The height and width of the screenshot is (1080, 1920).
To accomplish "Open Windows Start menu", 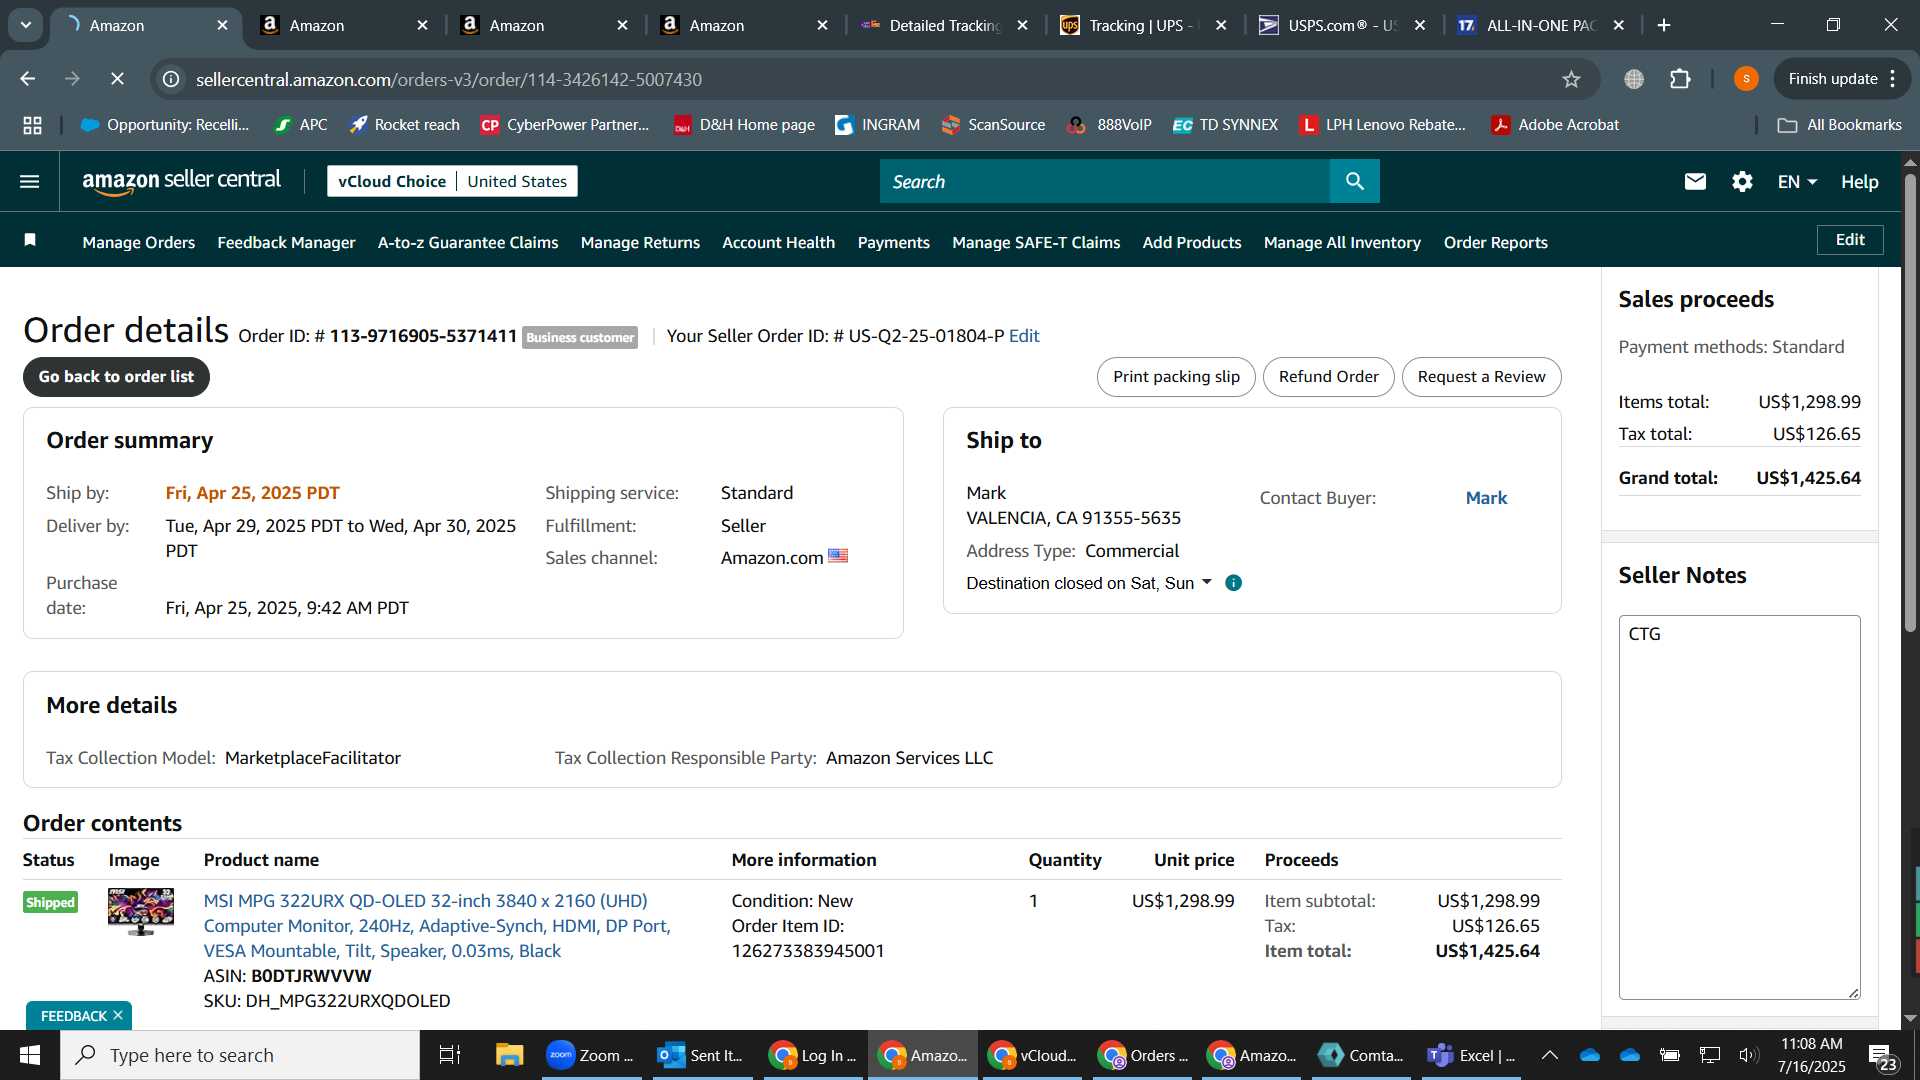I will [x=30, y=1055].
